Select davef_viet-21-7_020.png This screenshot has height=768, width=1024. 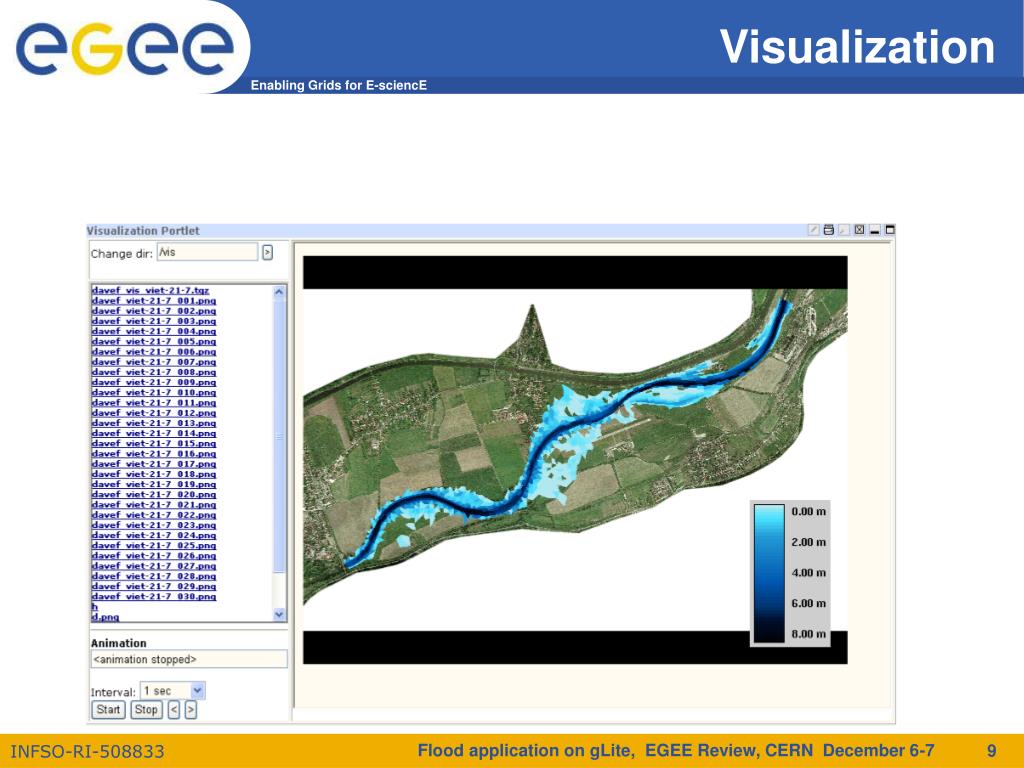pyautogui.click(x=153, y=494)
